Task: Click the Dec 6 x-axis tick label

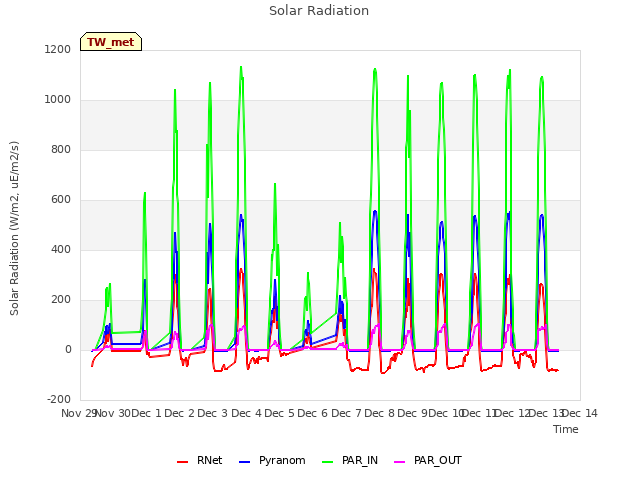Action: pos(313,413)
